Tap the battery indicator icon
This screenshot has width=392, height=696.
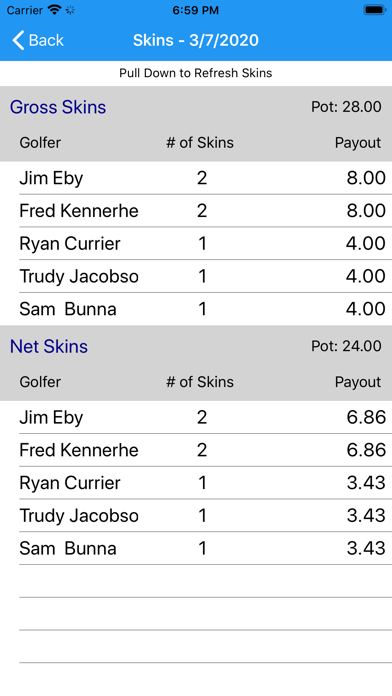(375, 10)
